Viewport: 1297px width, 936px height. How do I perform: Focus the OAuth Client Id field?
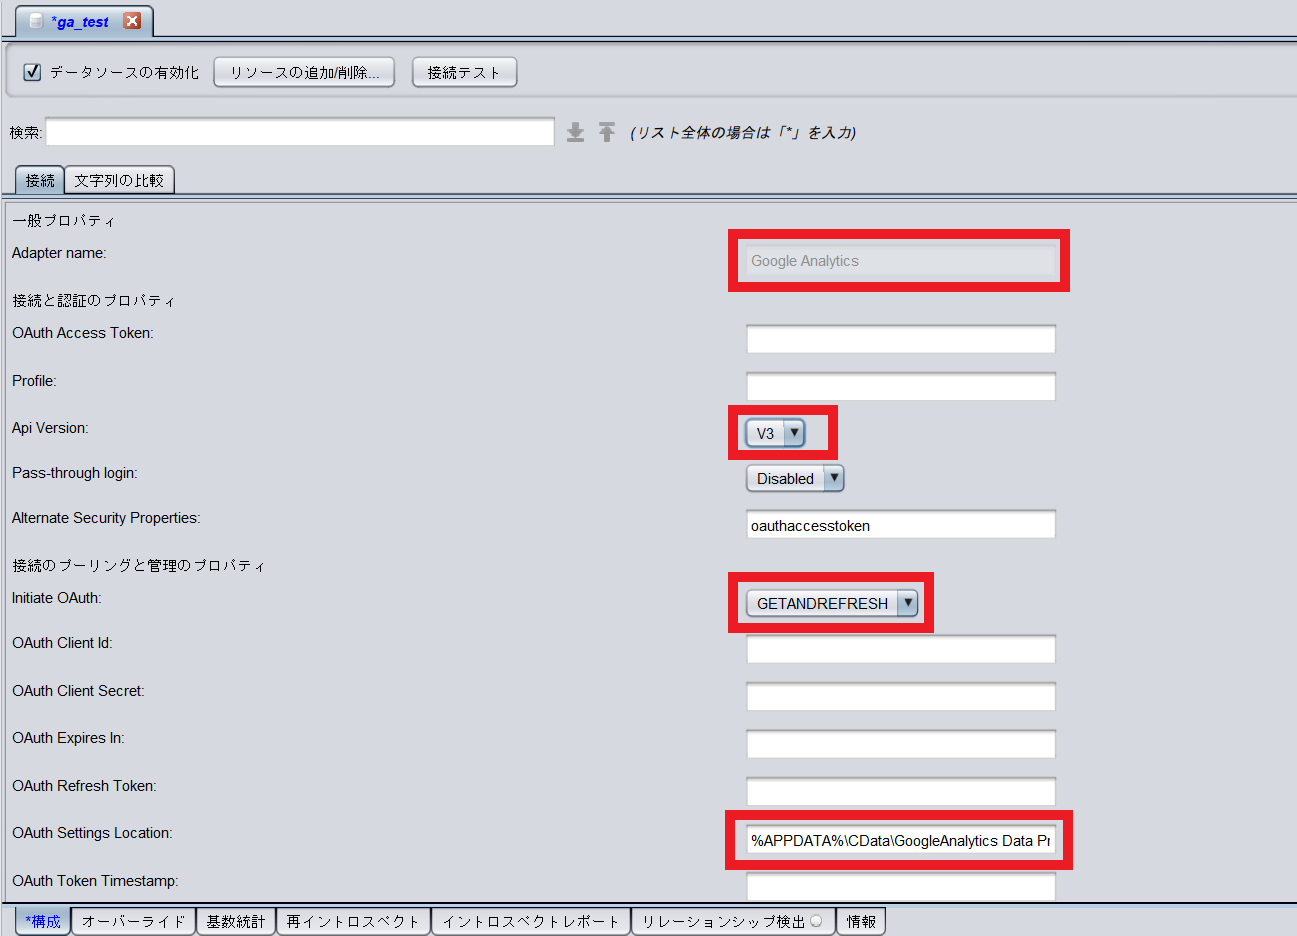coord(901,649)
